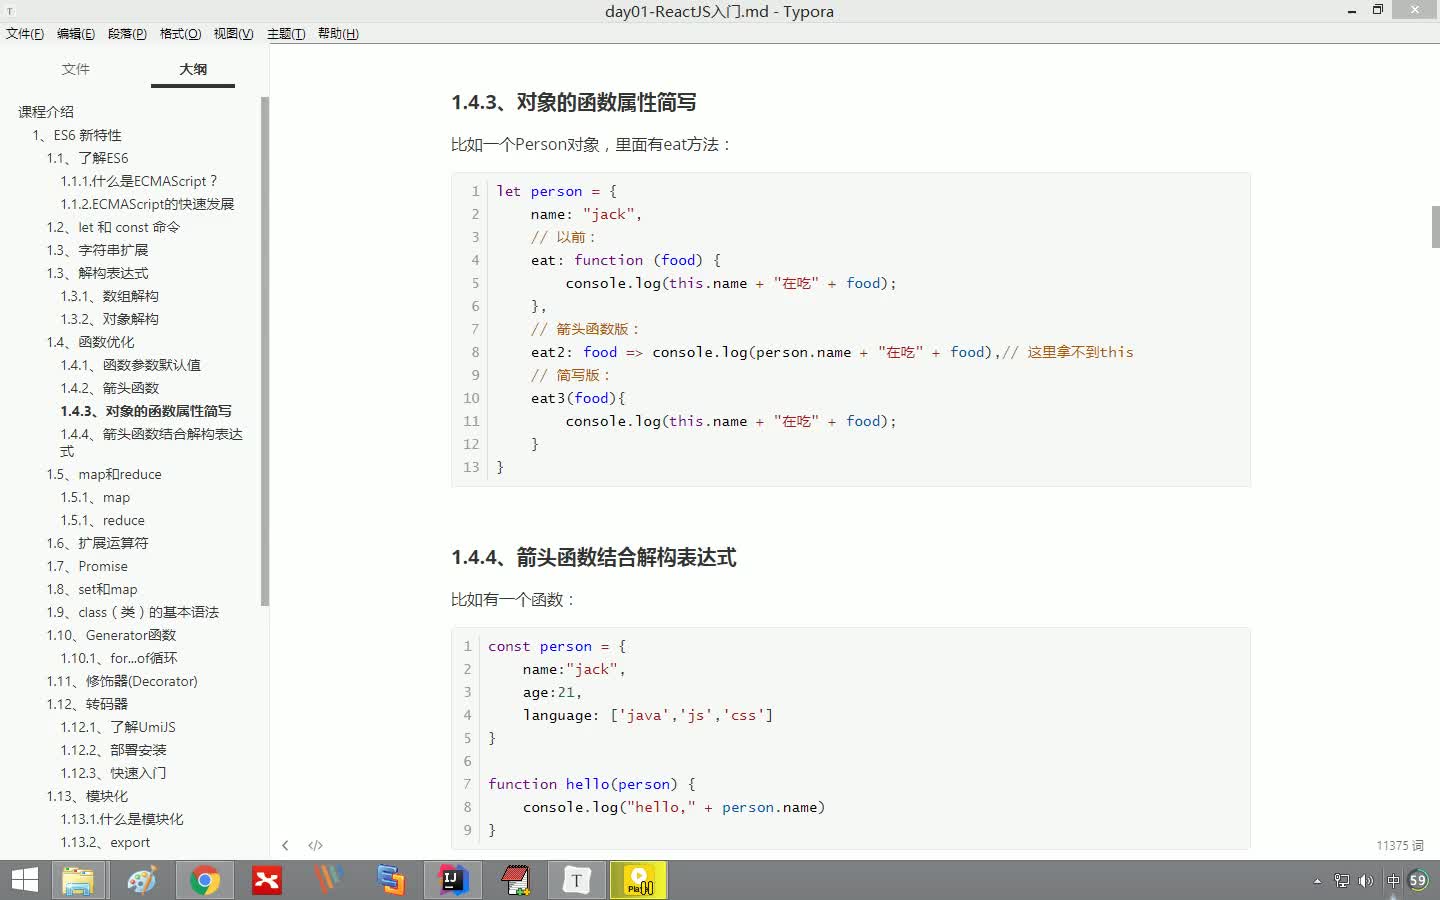Open the yellow player taskbar app
This screenshot has height=900, width=1440.
click(639, 880)
